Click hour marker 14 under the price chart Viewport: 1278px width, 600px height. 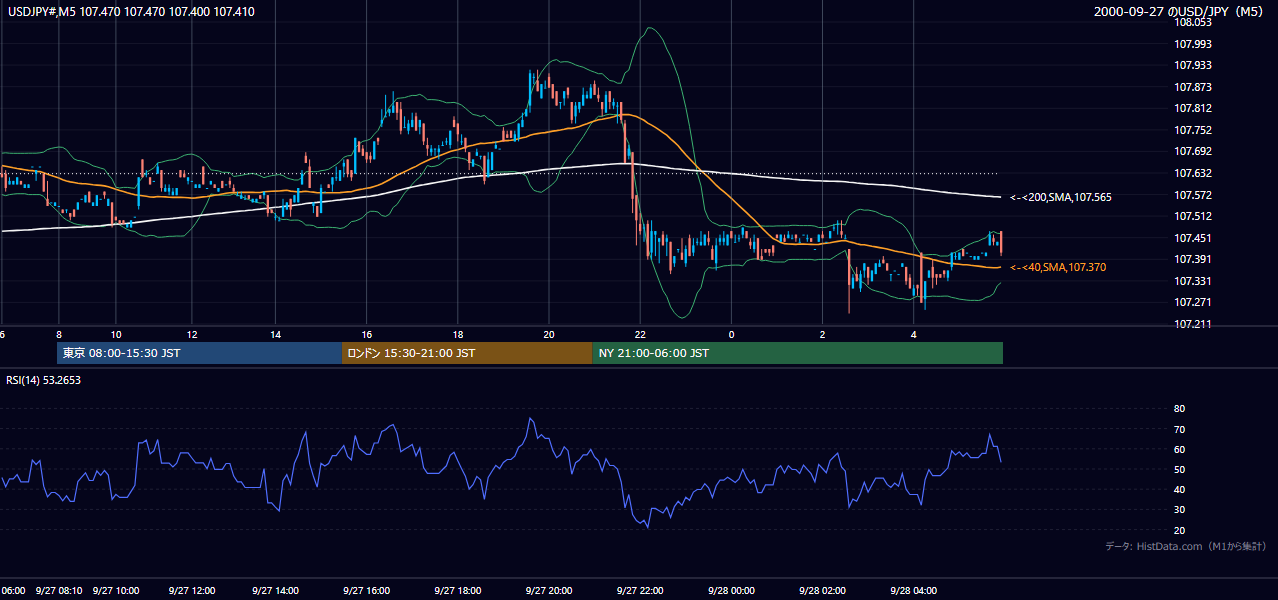point(275,334)
